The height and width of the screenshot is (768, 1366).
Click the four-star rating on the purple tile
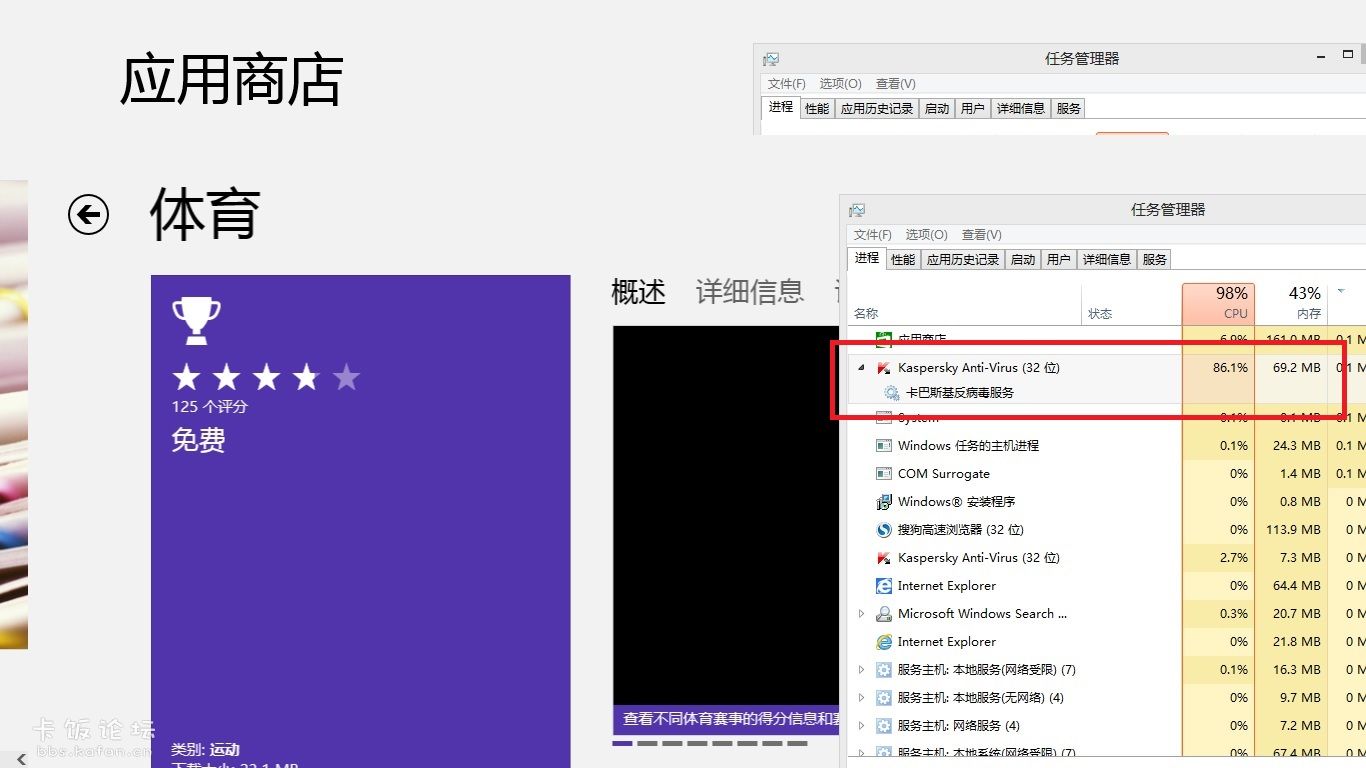pyautogui.click(x=266, y=377)
